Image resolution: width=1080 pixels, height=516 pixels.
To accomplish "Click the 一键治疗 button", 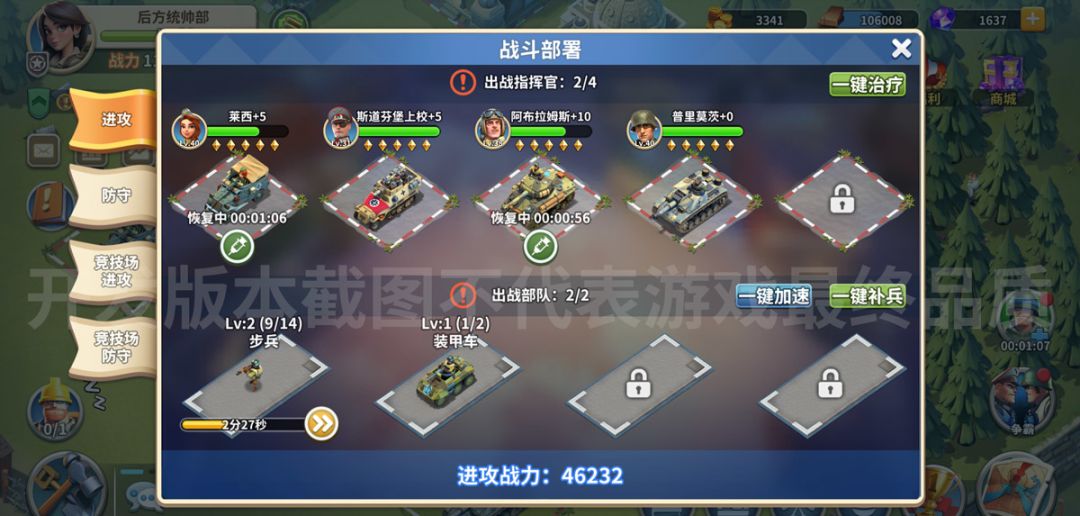I will [867, 85].
